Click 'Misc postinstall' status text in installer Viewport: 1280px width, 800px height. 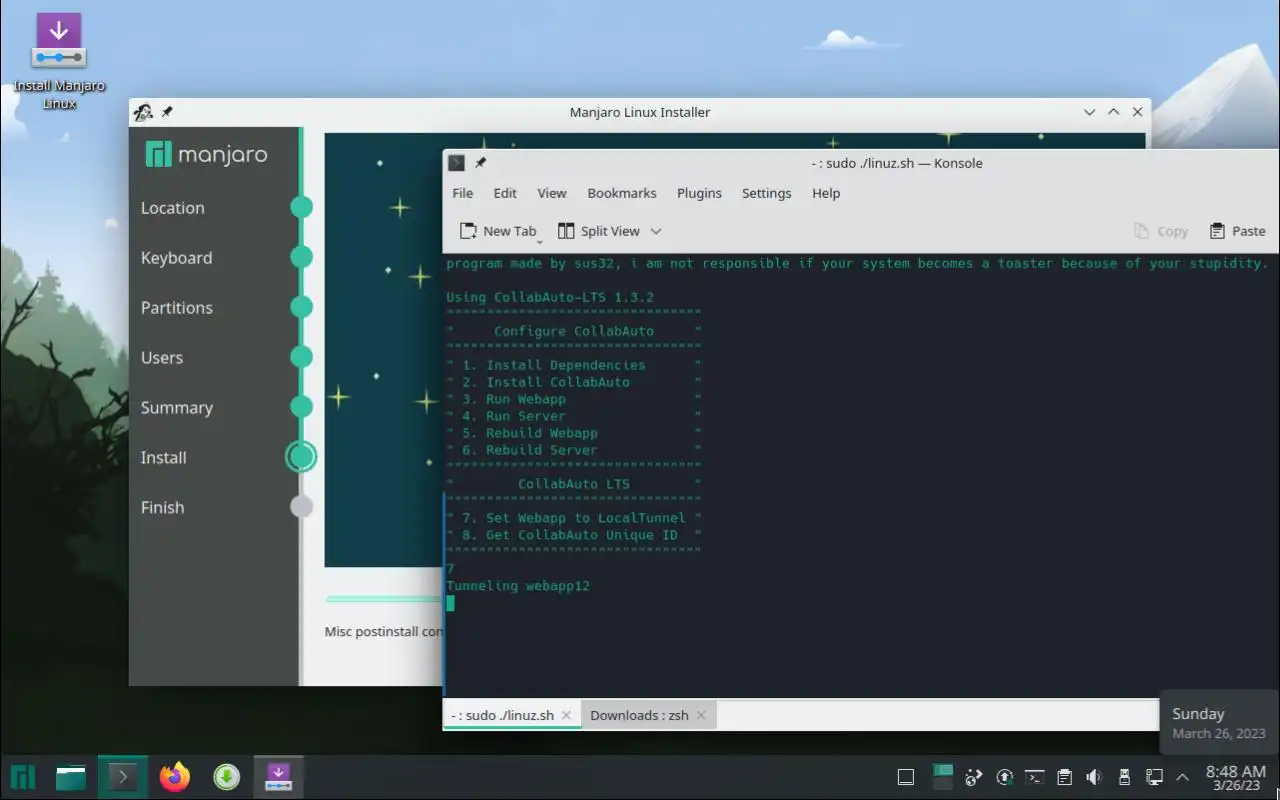tap(383, 632)
